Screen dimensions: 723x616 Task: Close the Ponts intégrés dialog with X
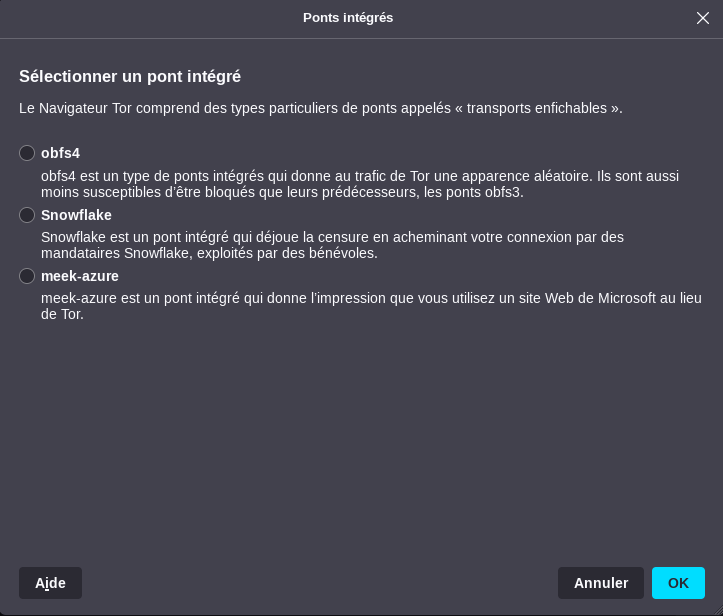703,18
